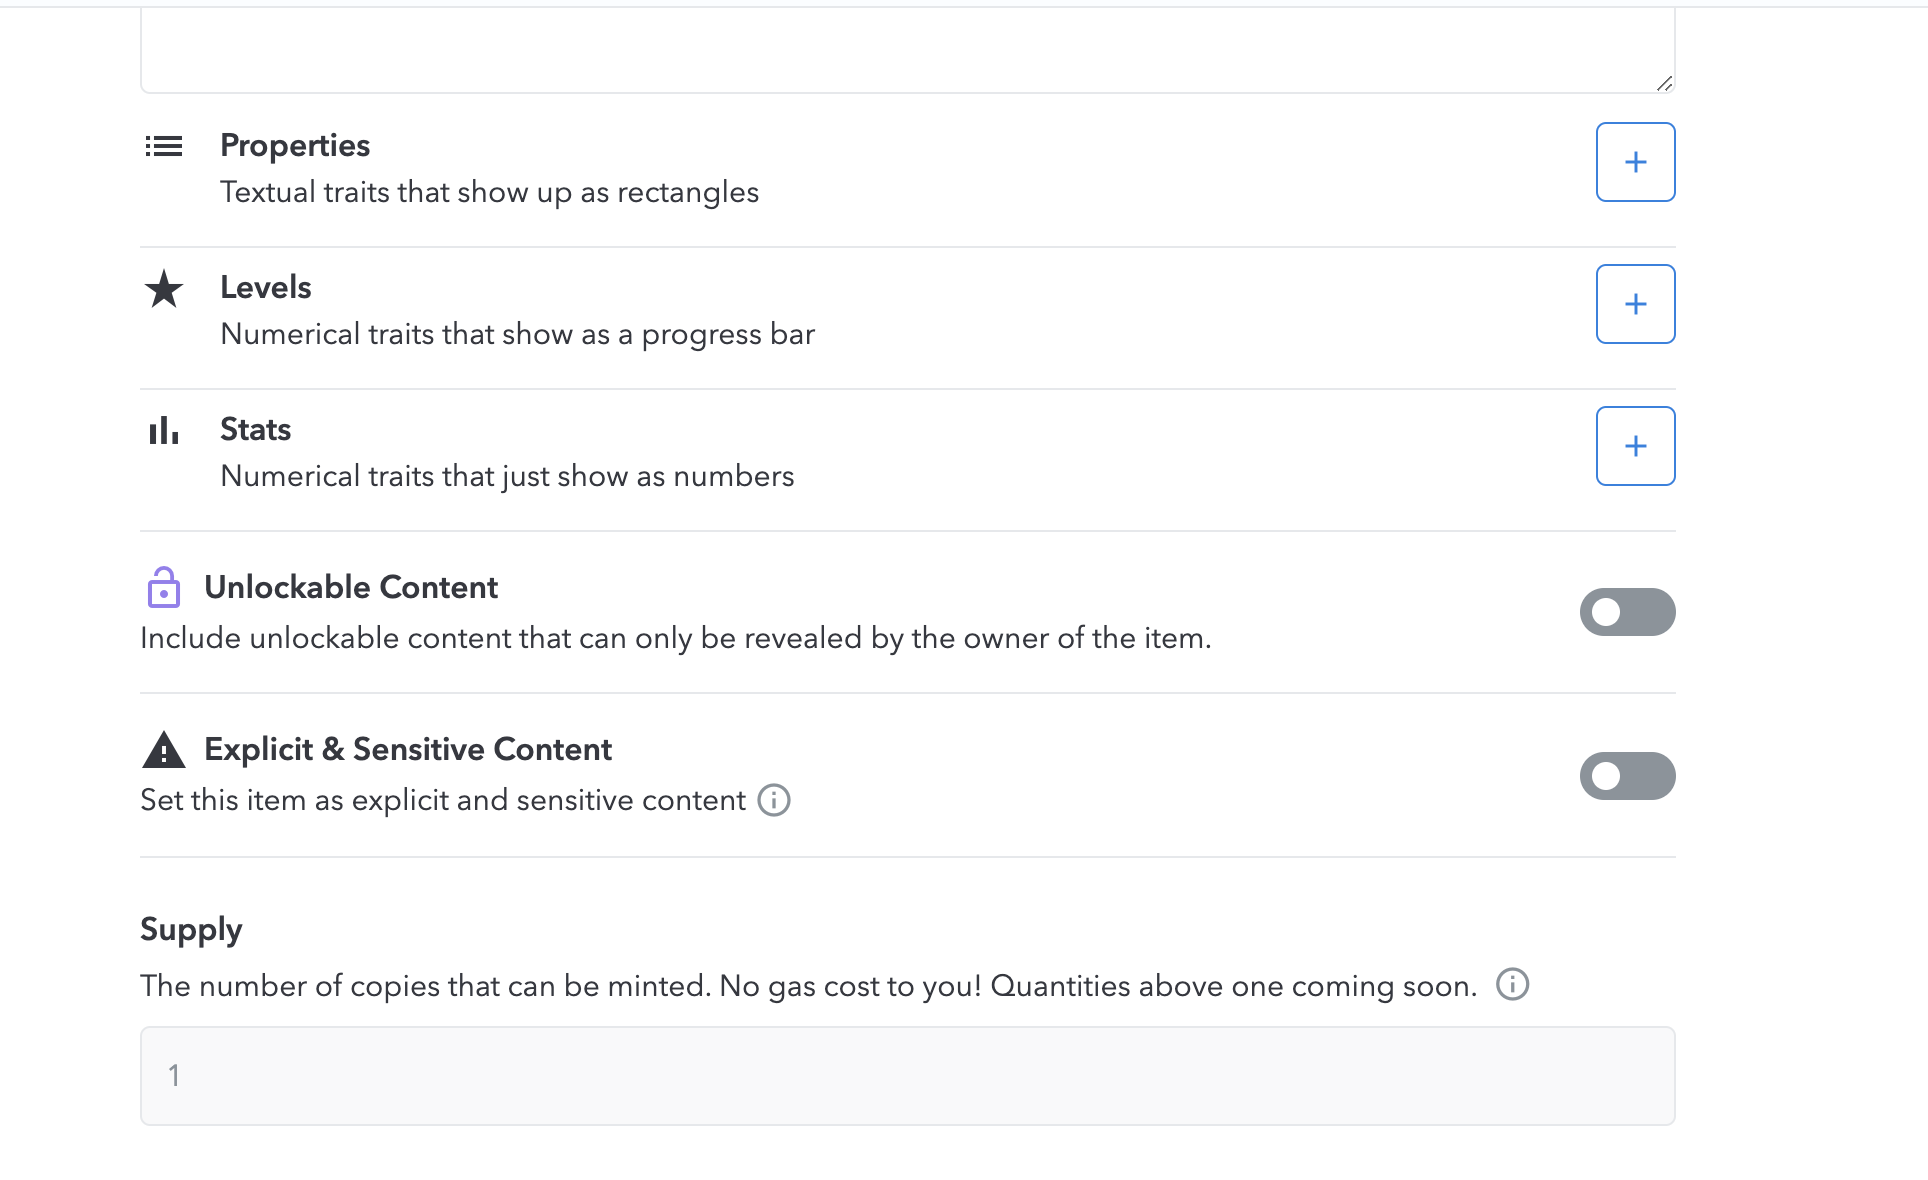Click the explicit content warning triangle icon
This screenshot has width=1928, height=1180.
pyautogui.click(x=164, y=750)
